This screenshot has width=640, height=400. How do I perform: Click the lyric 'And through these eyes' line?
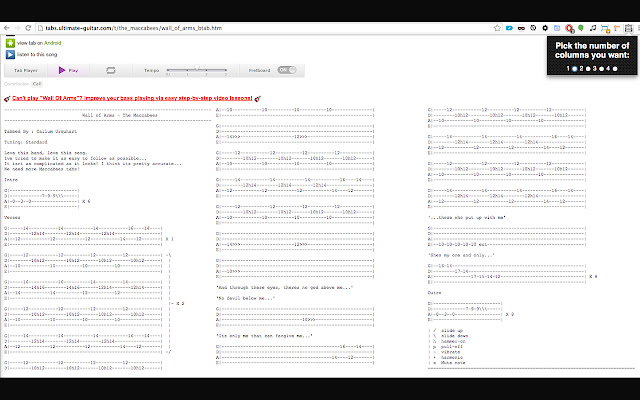284,287
